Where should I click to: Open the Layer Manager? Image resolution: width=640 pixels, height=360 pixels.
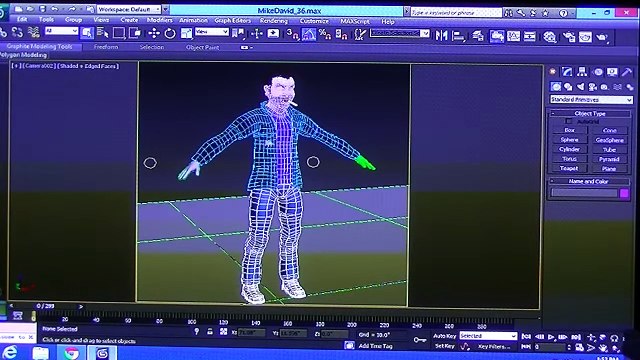coord(478,36)
